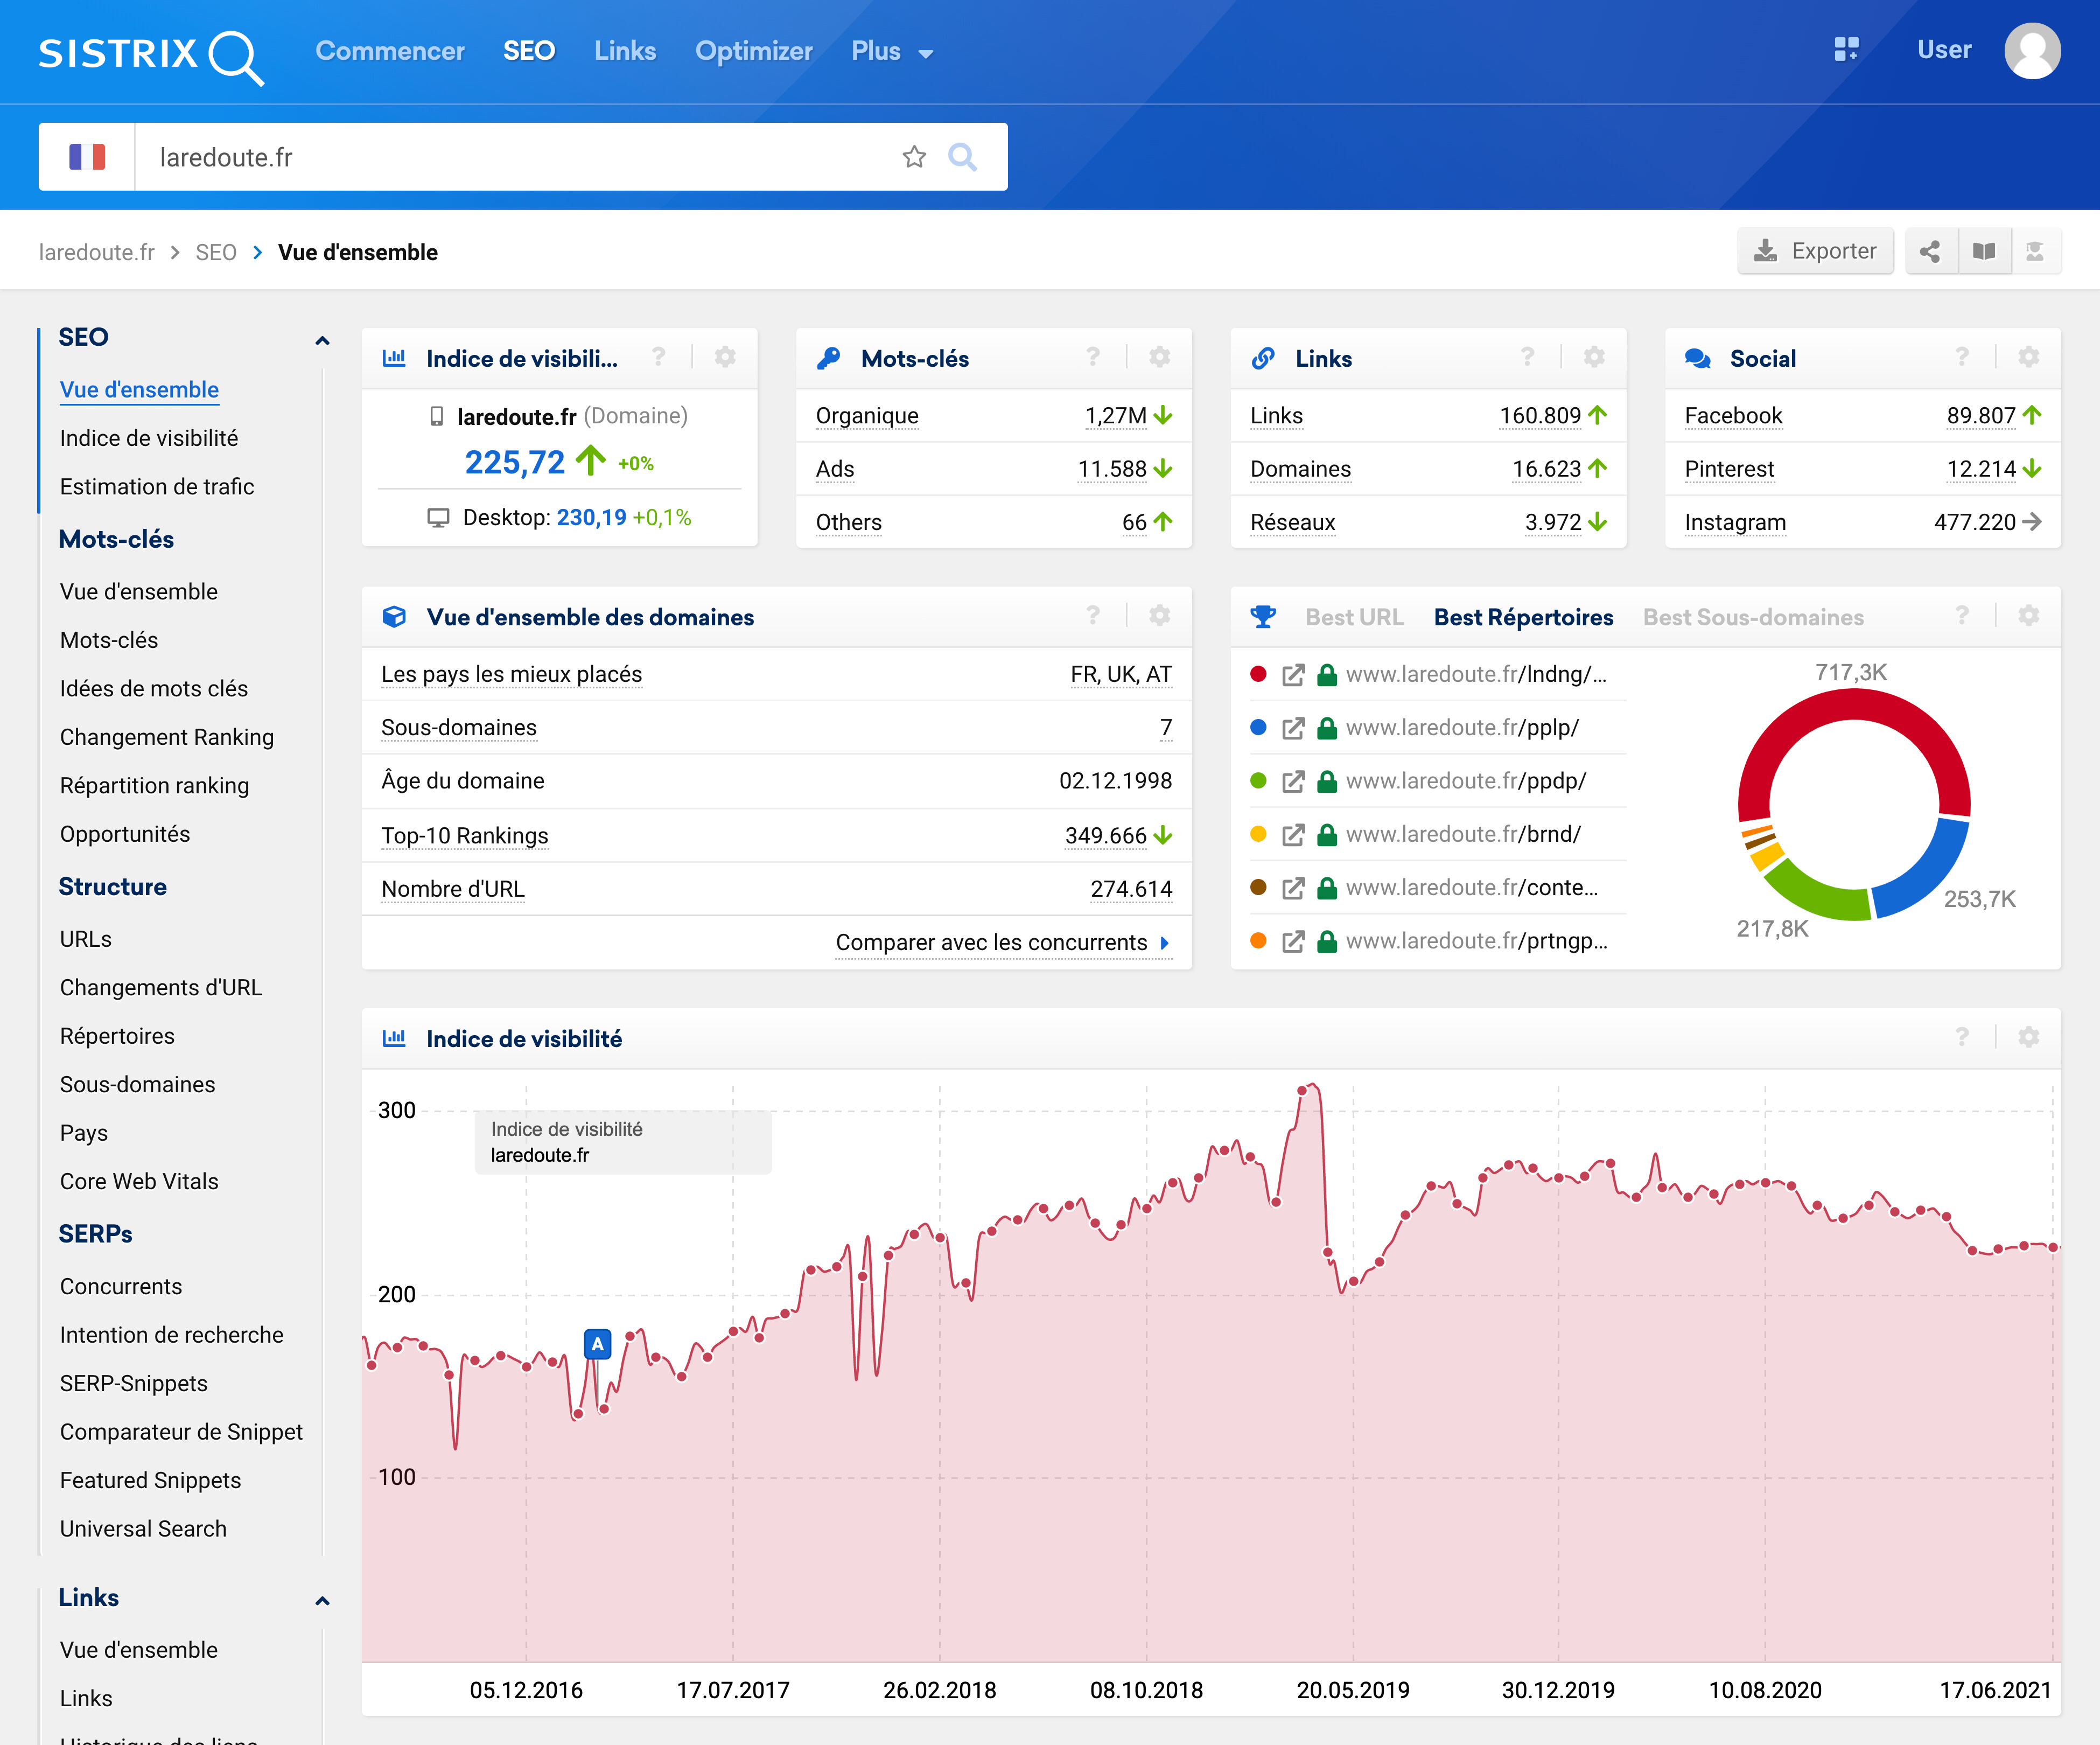Image resolution: width=2100 pixels, height=1745 pixels.
Task: Open the Optimizer menu item
Action: tap(754, 51)
